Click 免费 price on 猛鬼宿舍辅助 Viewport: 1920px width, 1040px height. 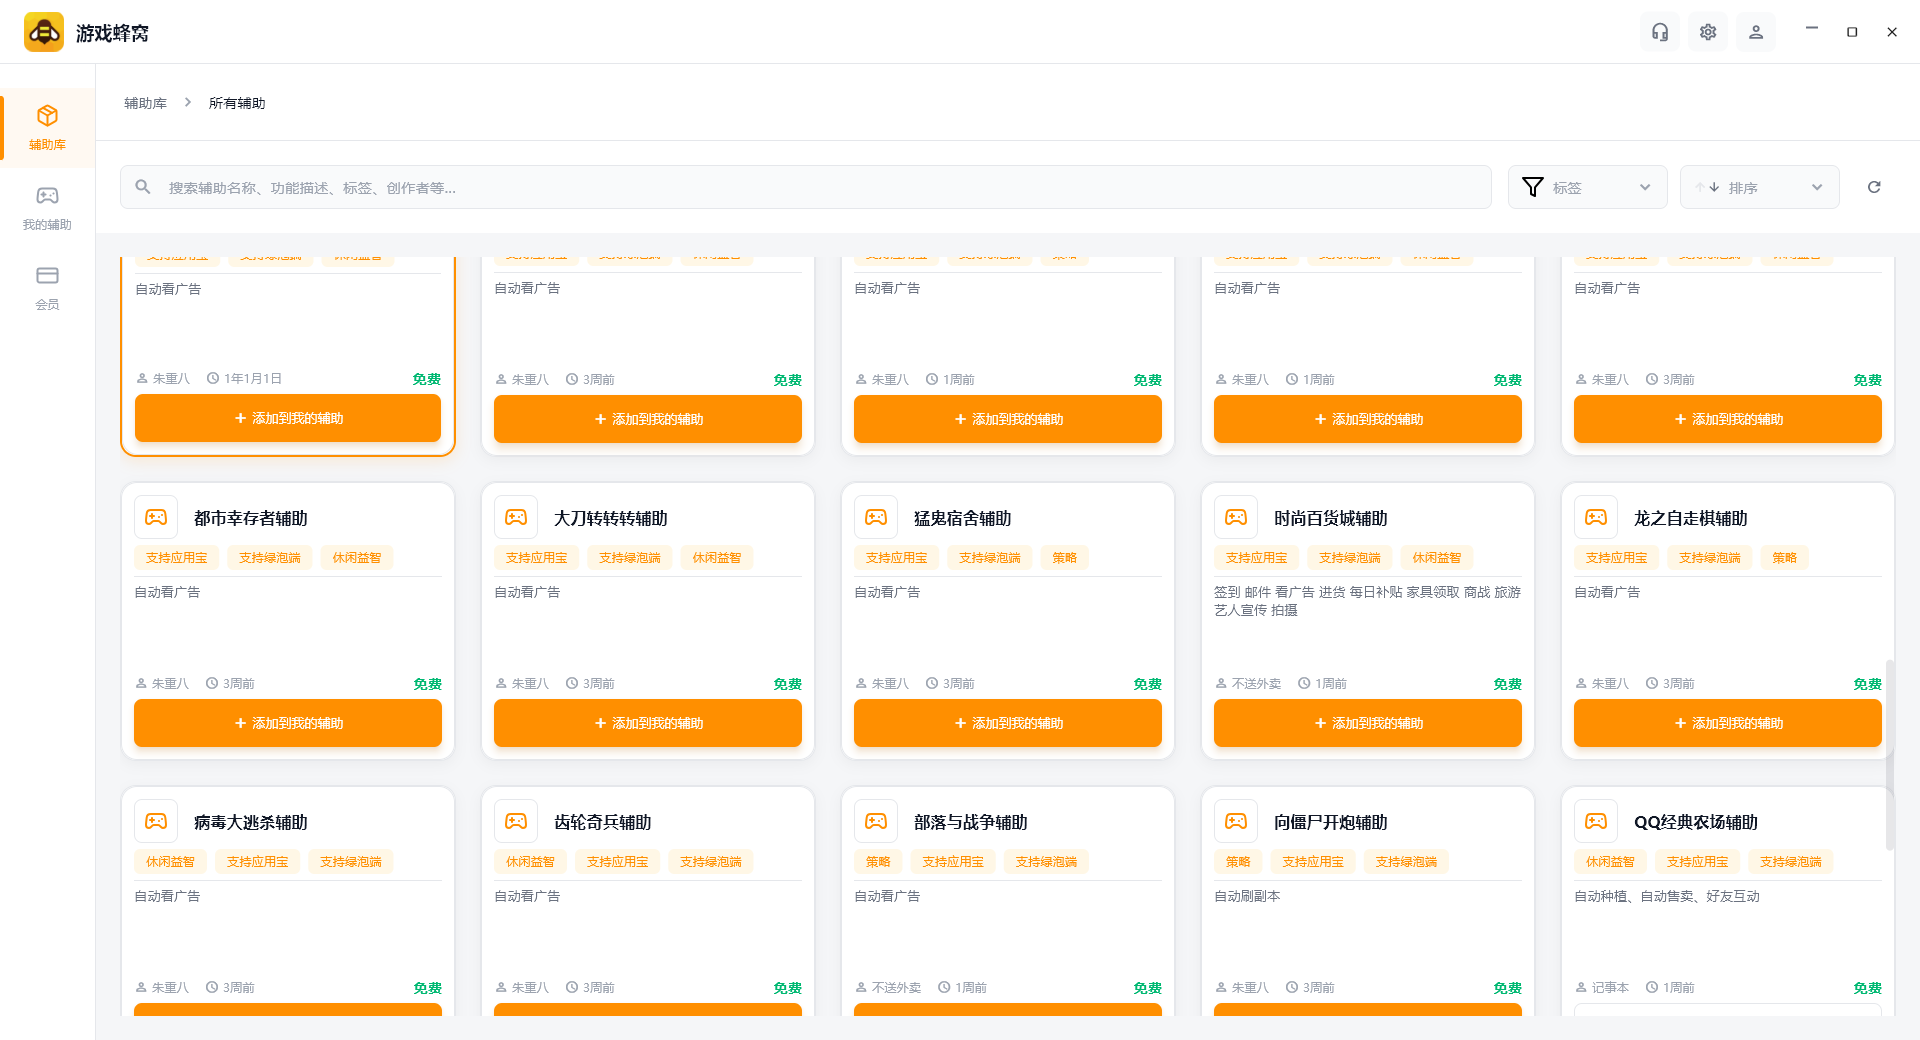tap(1147, 684)
